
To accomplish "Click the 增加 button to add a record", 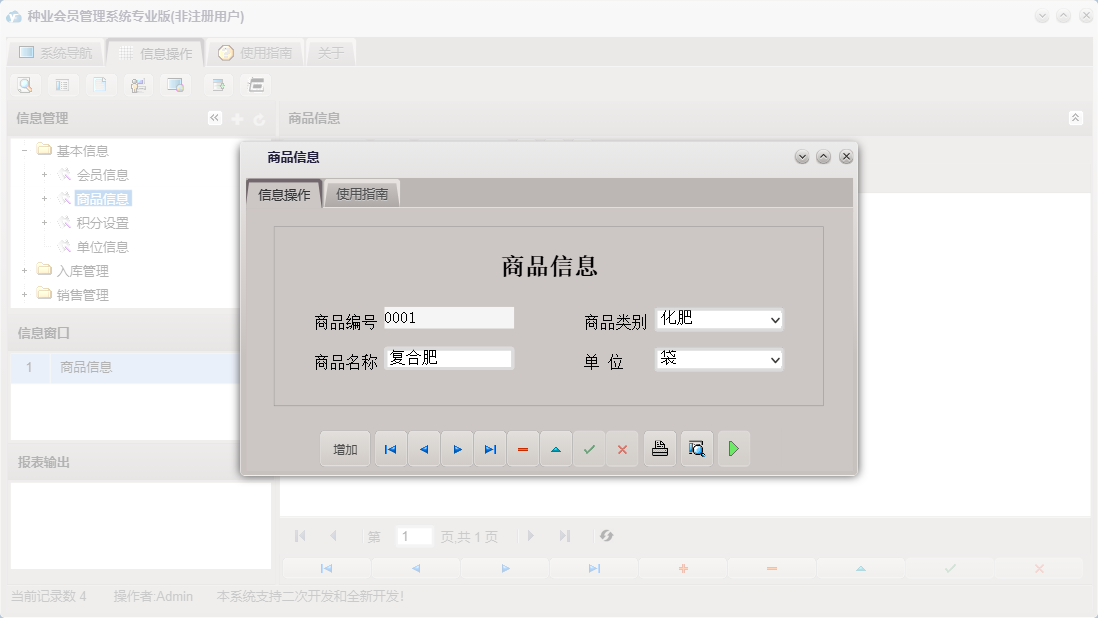I will 344,448.
